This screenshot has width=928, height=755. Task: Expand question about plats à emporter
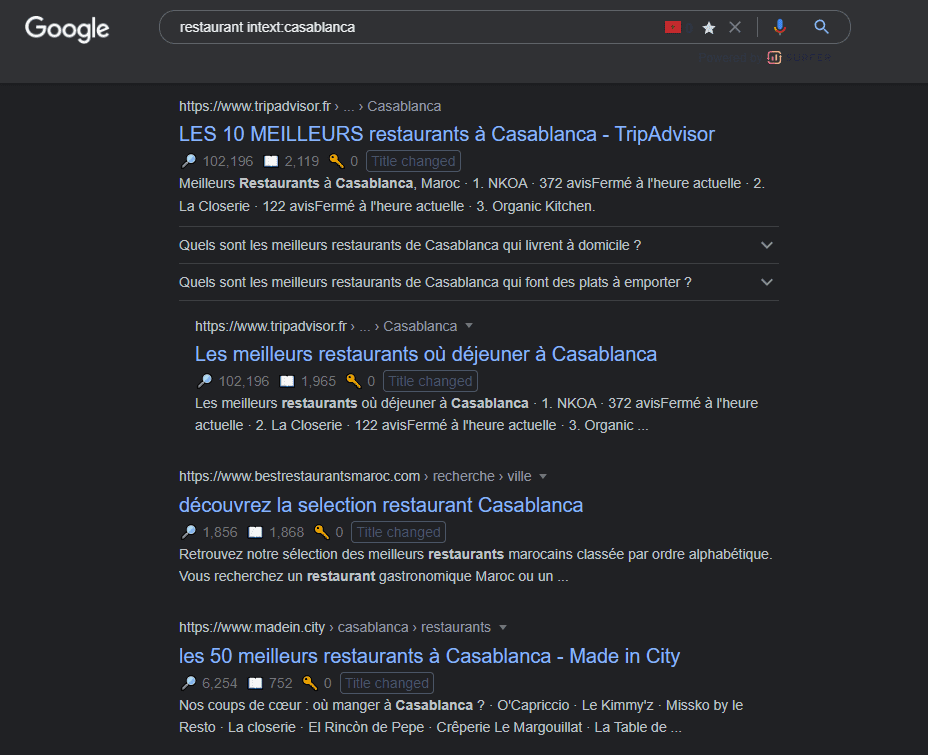pyautogui.click(x=767, y=282)
